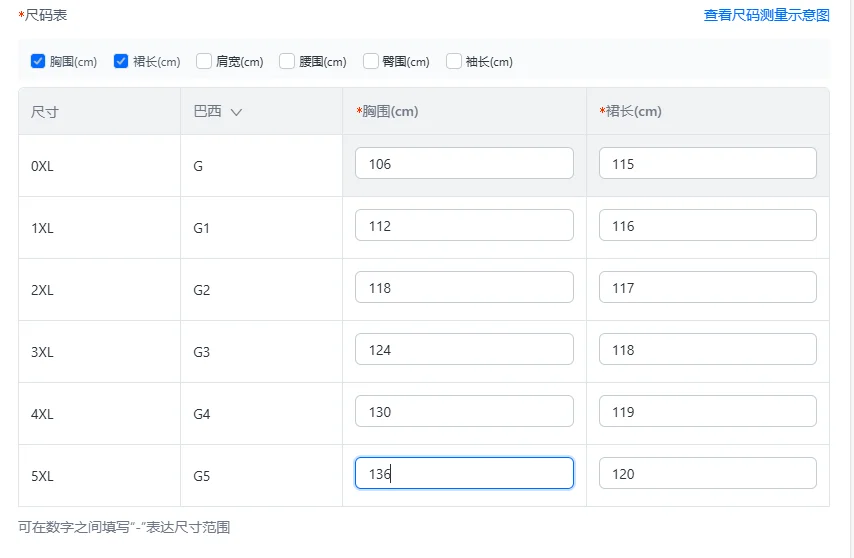Enable the 肩宽(cm) checkbox

(x=204, y=61)
